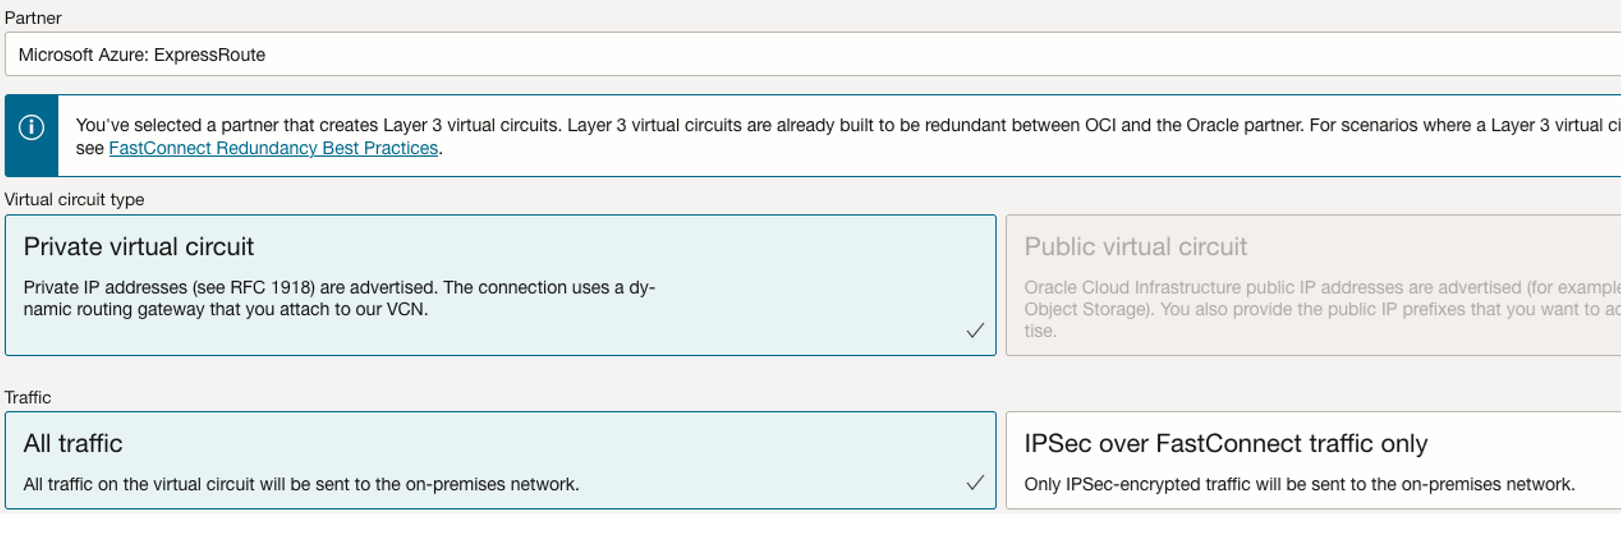Select the Public virtual circuit option

[x=1313, y=285]
